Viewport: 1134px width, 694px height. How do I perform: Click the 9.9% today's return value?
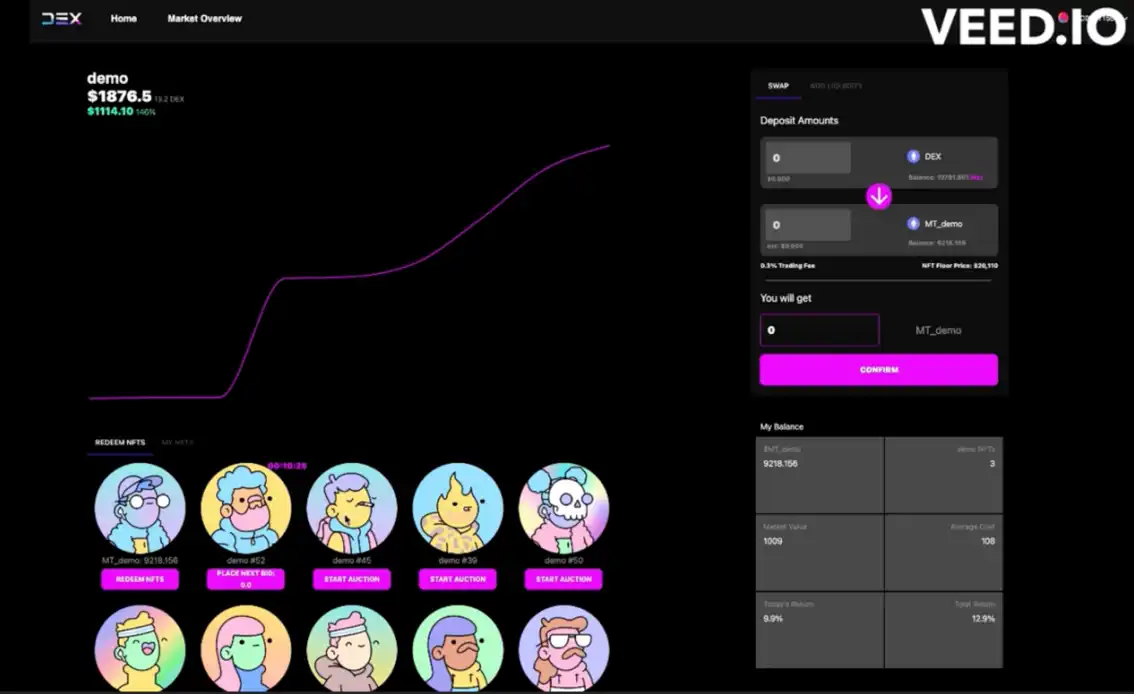(772, 619)
